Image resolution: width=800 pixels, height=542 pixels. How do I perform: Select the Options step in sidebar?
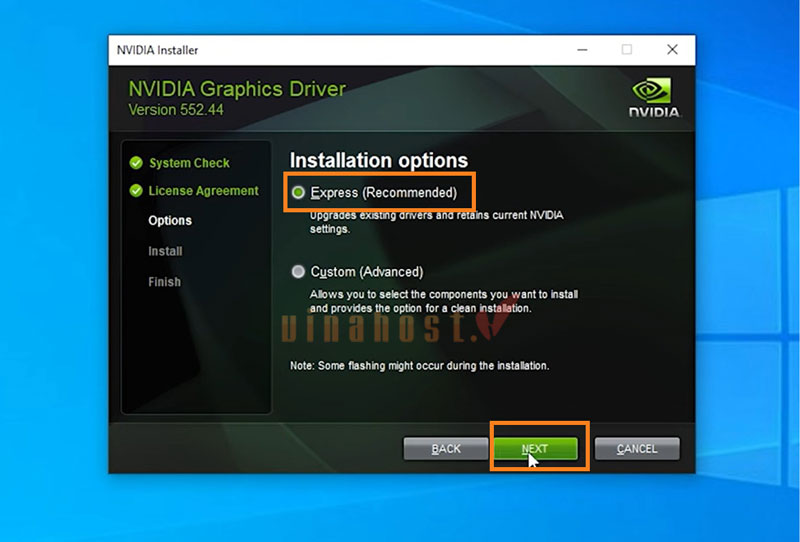pos(170,220)
